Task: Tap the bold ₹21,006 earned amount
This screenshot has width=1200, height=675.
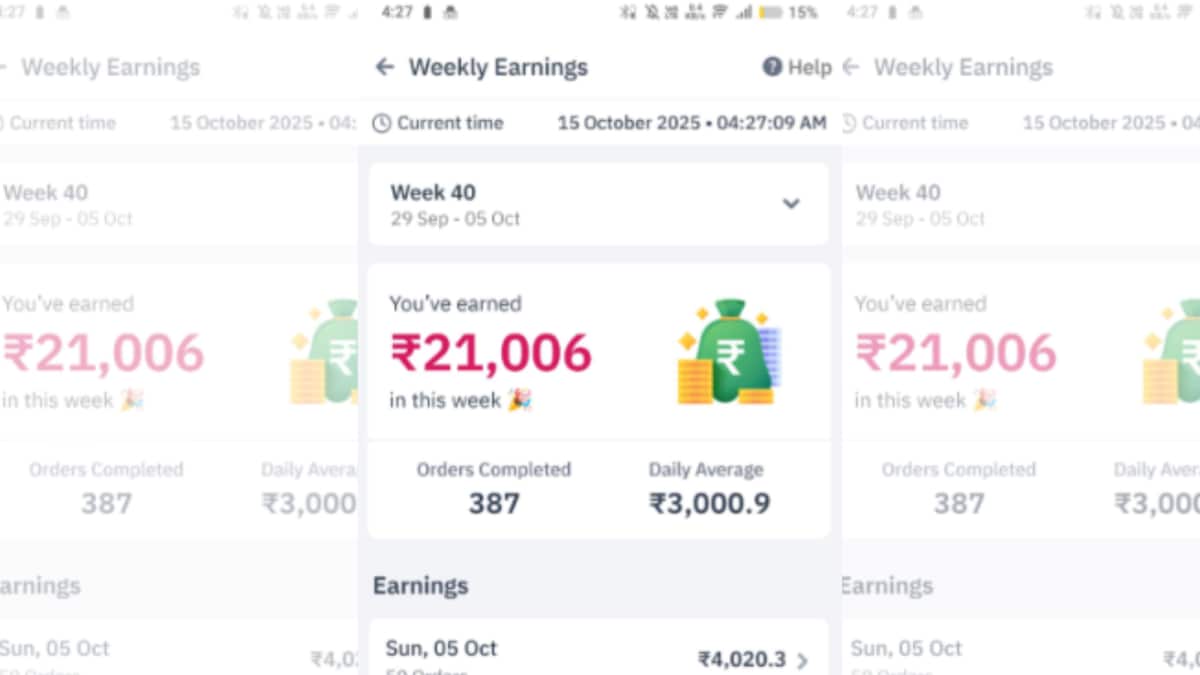Action: 490,353
